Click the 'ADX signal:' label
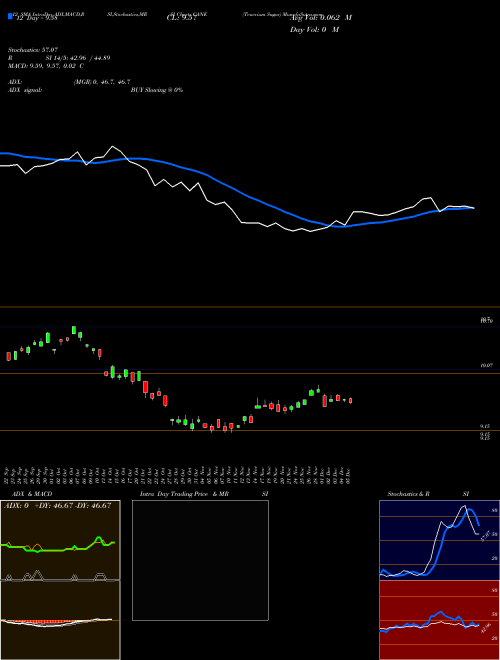 click(x=25, y=90)
